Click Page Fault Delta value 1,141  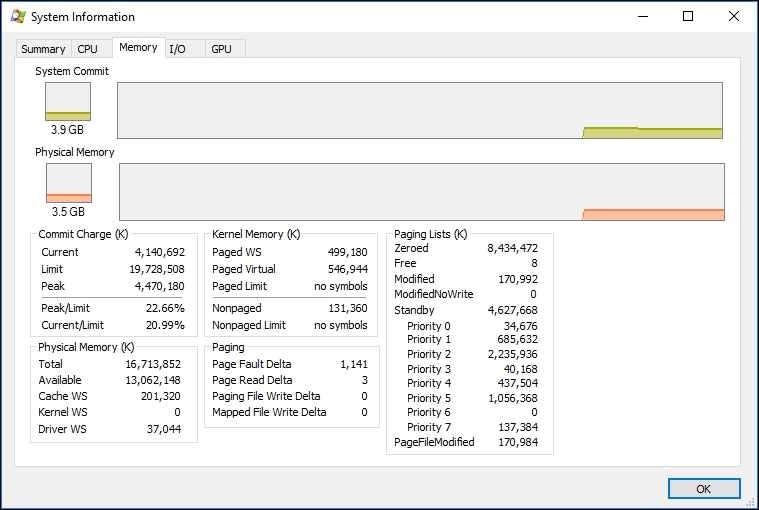pos(354,364)
